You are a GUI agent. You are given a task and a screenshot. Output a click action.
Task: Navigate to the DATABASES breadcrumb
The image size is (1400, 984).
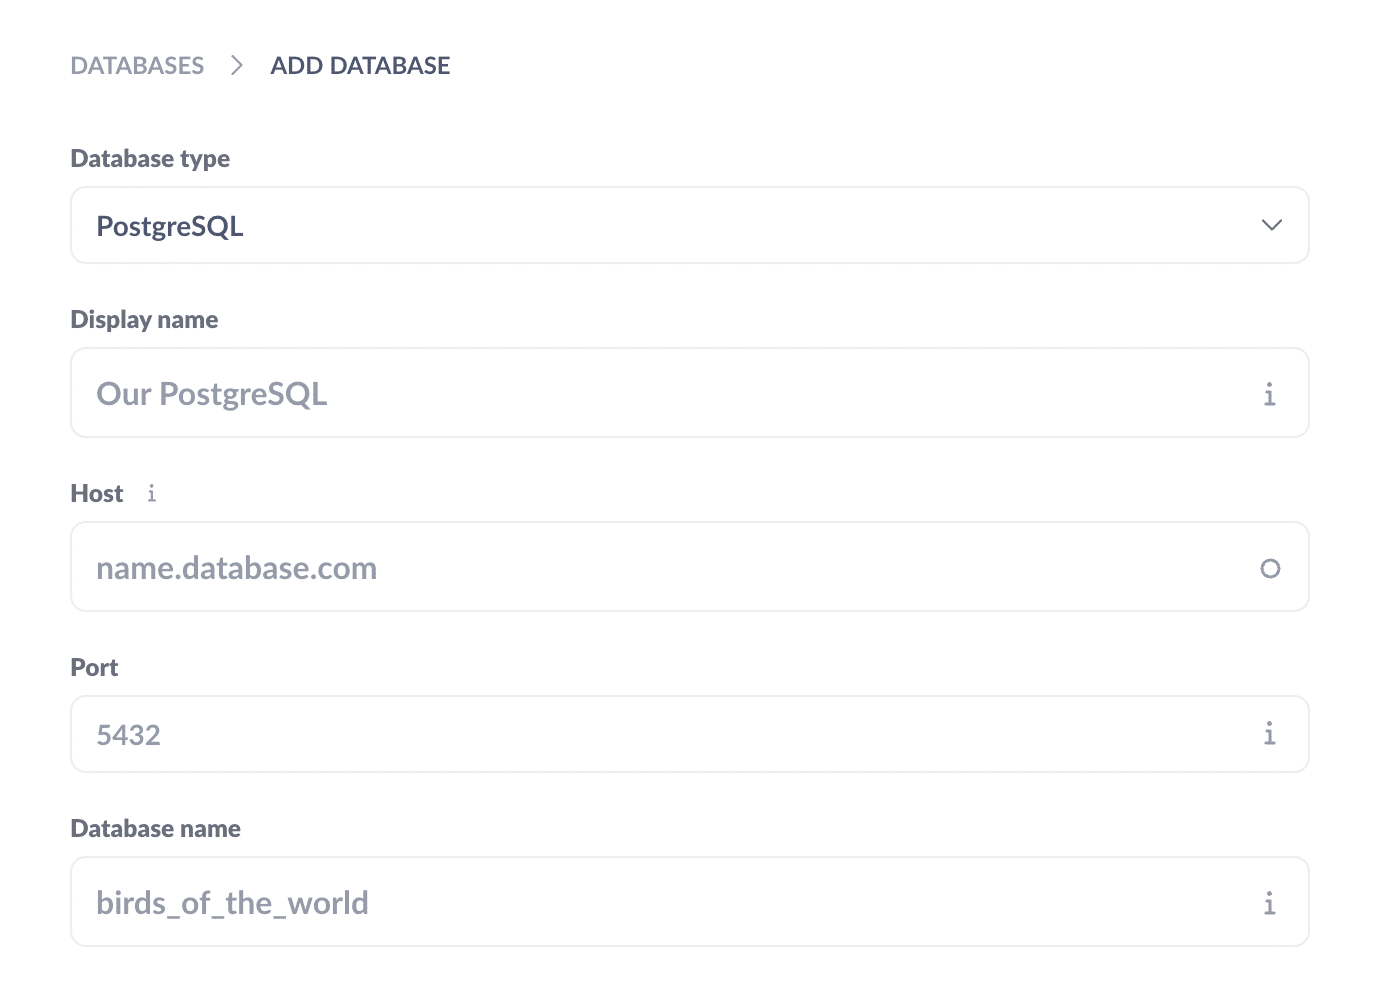point(137,64)
